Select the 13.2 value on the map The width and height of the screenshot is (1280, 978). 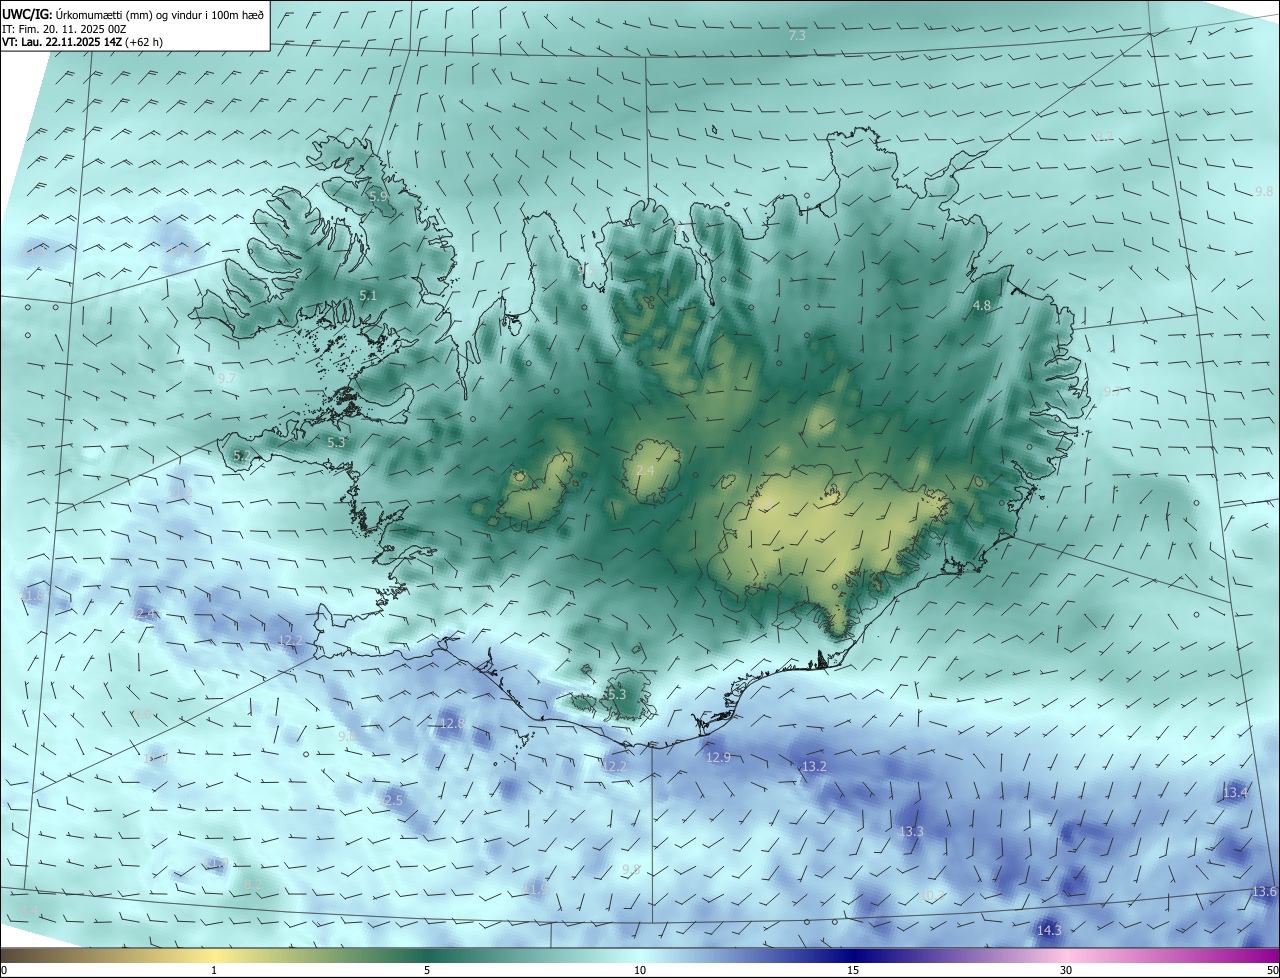pyautogui.click(x=814, y=766)
